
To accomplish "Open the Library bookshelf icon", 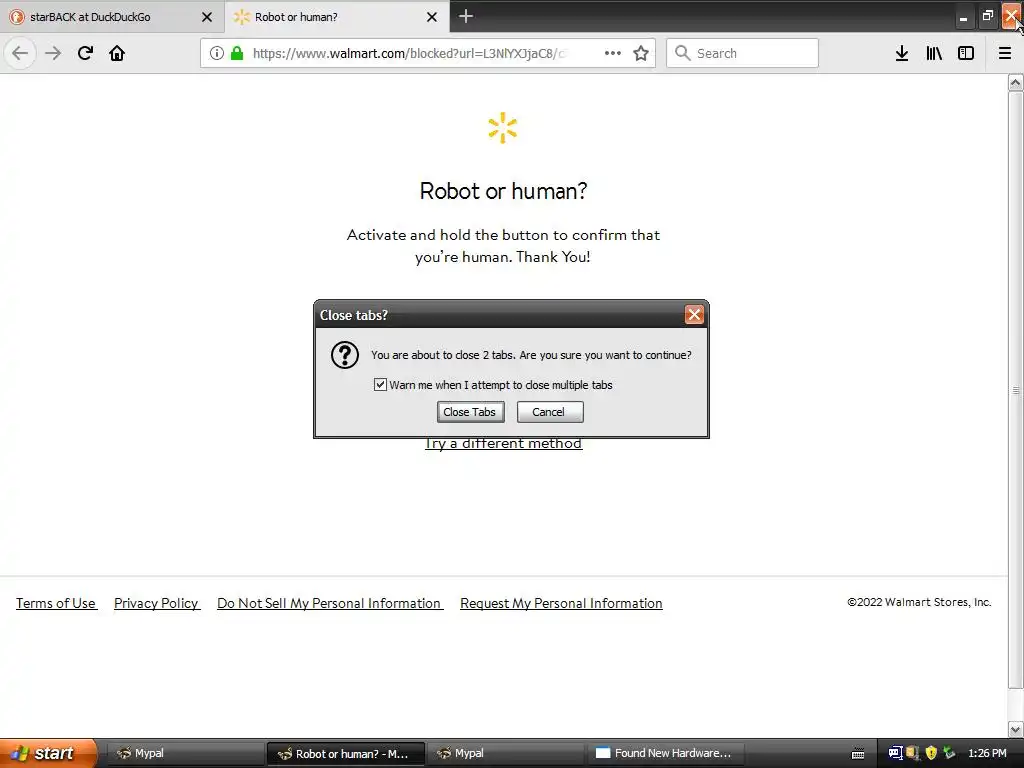I will coord(934,53).
